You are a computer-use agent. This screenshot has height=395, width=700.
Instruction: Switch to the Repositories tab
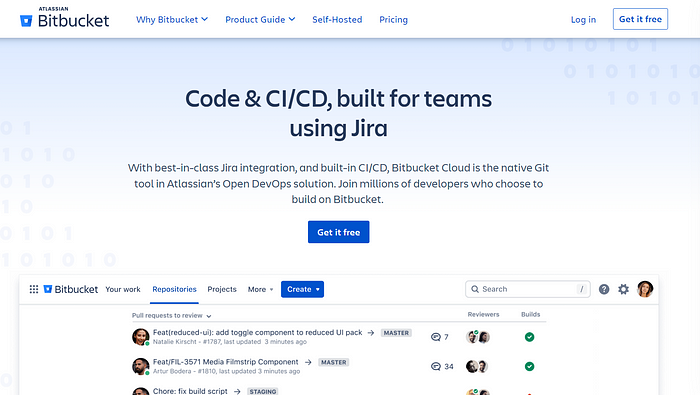coord(175,289)
